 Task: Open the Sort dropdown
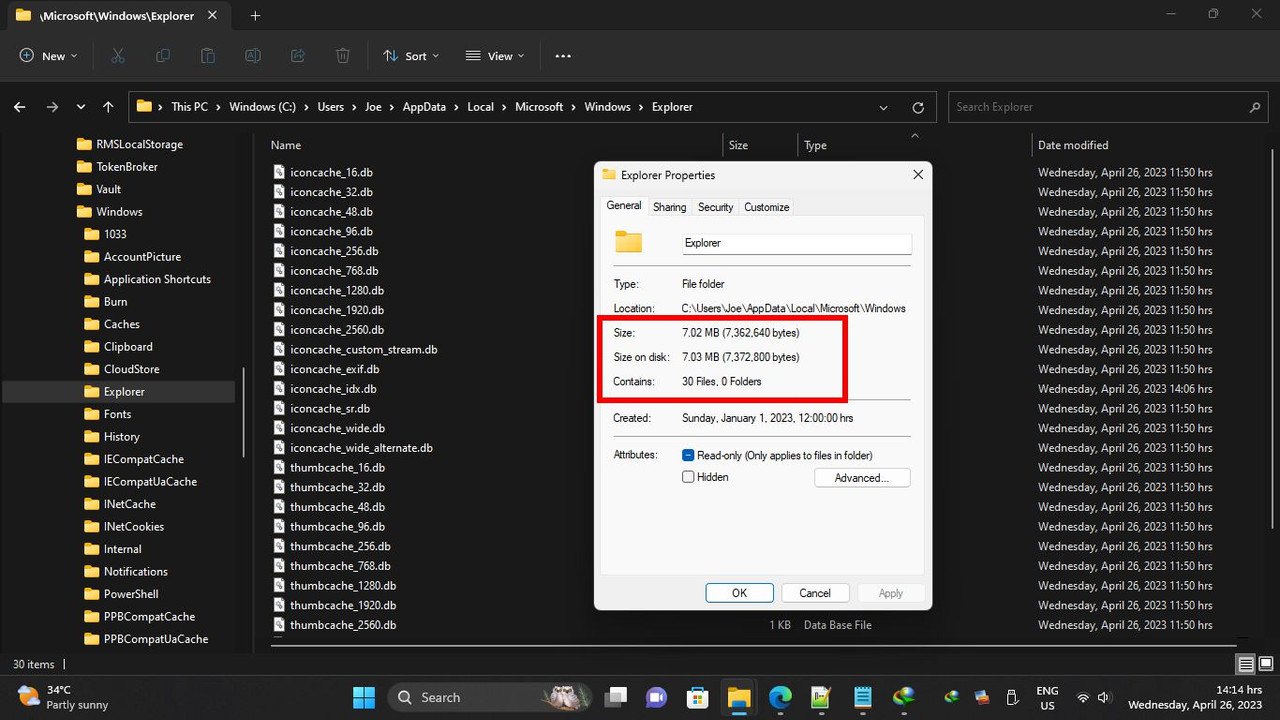[410, 55]
